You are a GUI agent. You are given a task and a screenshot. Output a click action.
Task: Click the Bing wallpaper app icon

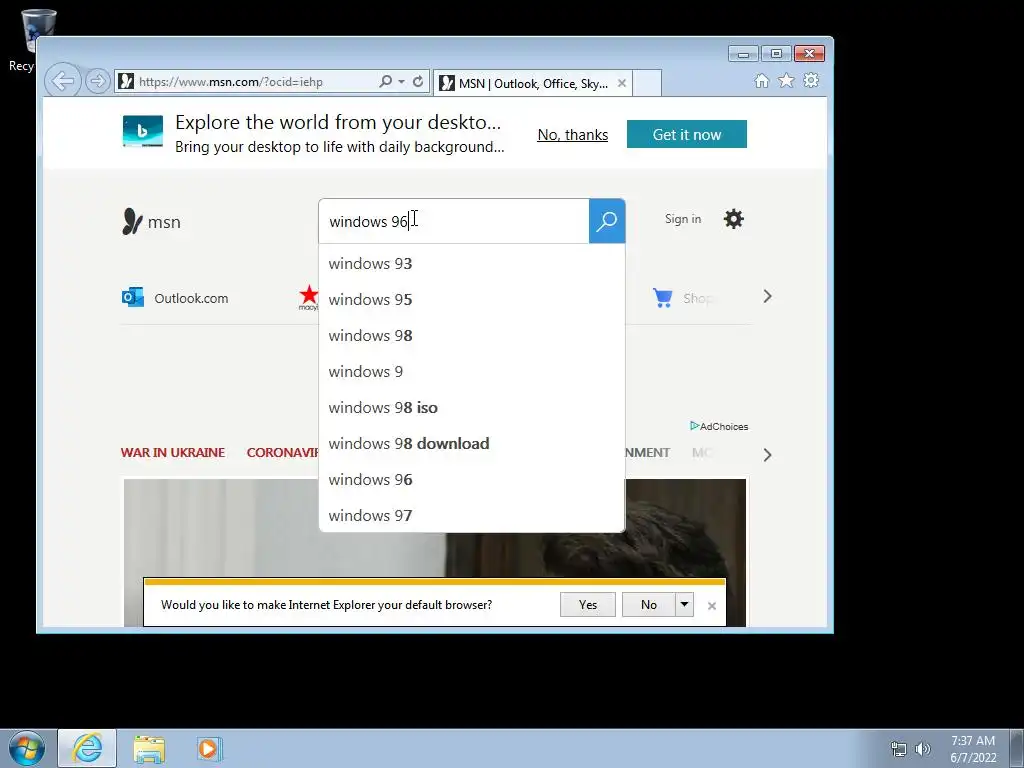pos(142,131)
